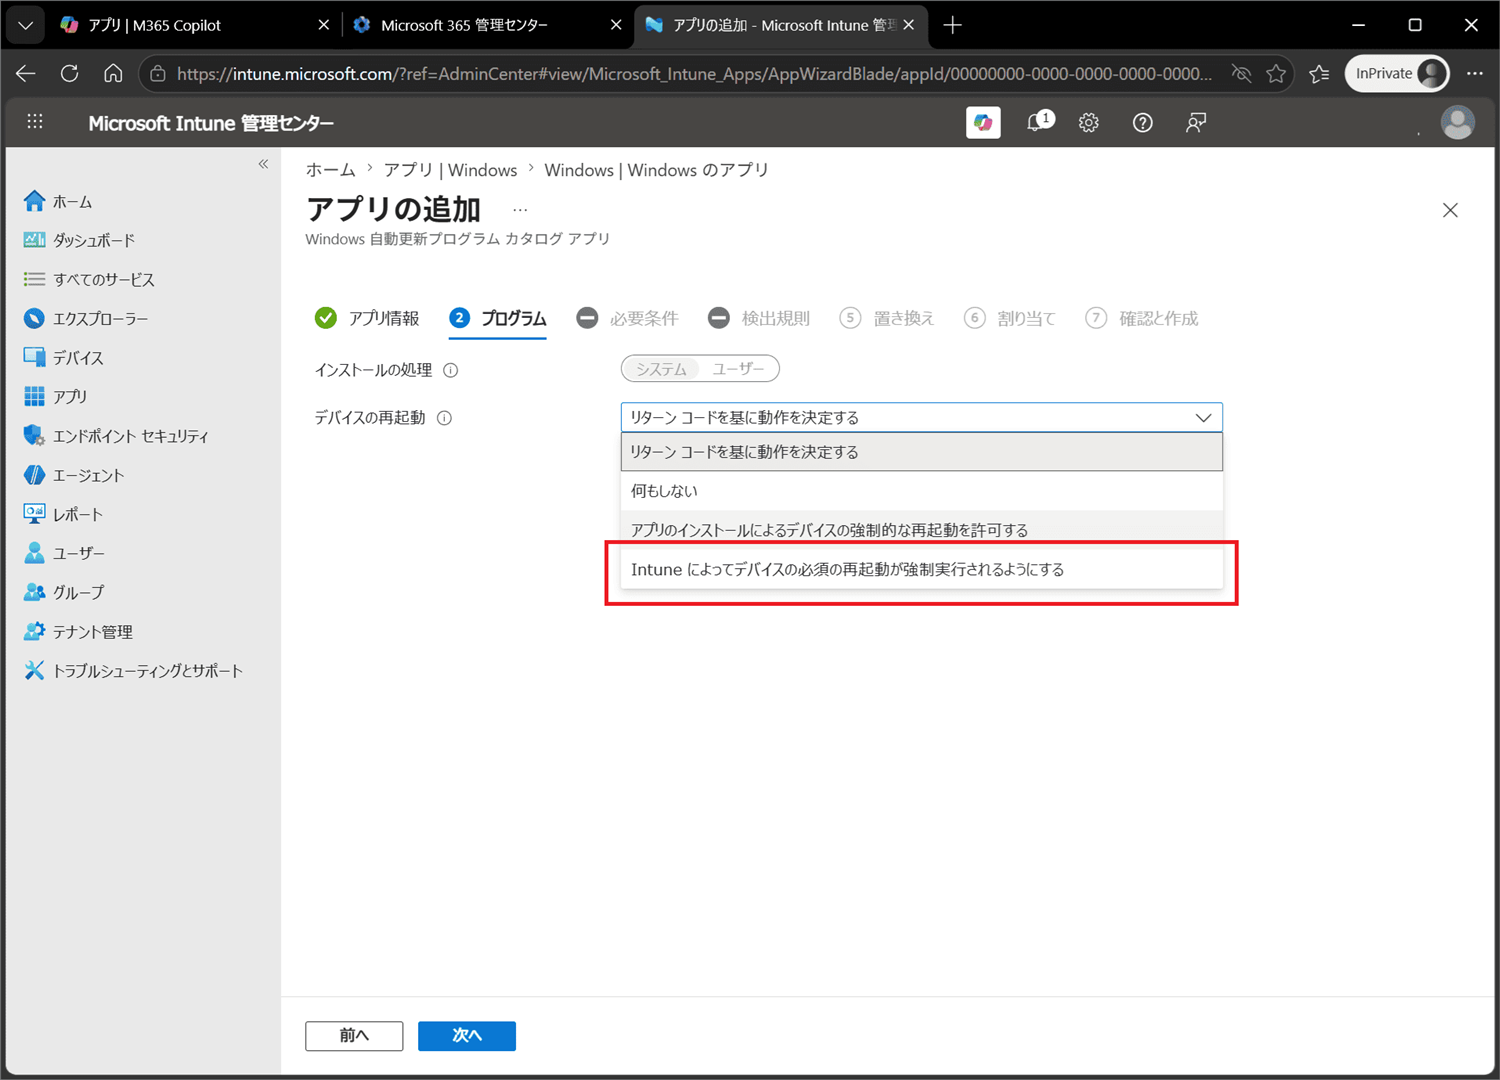Click the エンドポイント セキュリティ shield icon
This screenshot has width=1500, height=1080.
(x=35, y=436)
